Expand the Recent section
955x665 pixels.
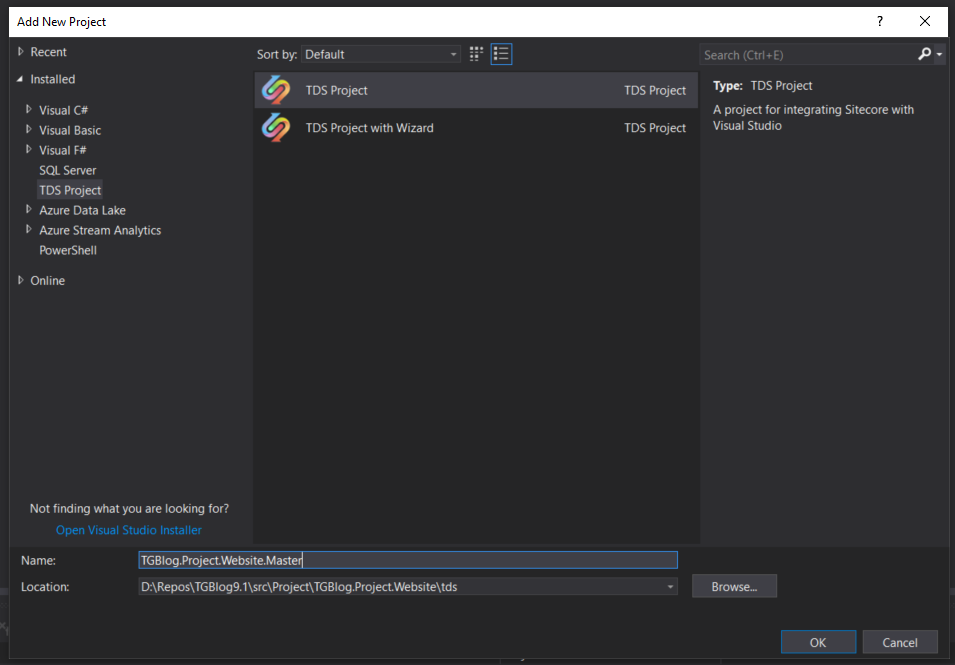click(21, 52)
